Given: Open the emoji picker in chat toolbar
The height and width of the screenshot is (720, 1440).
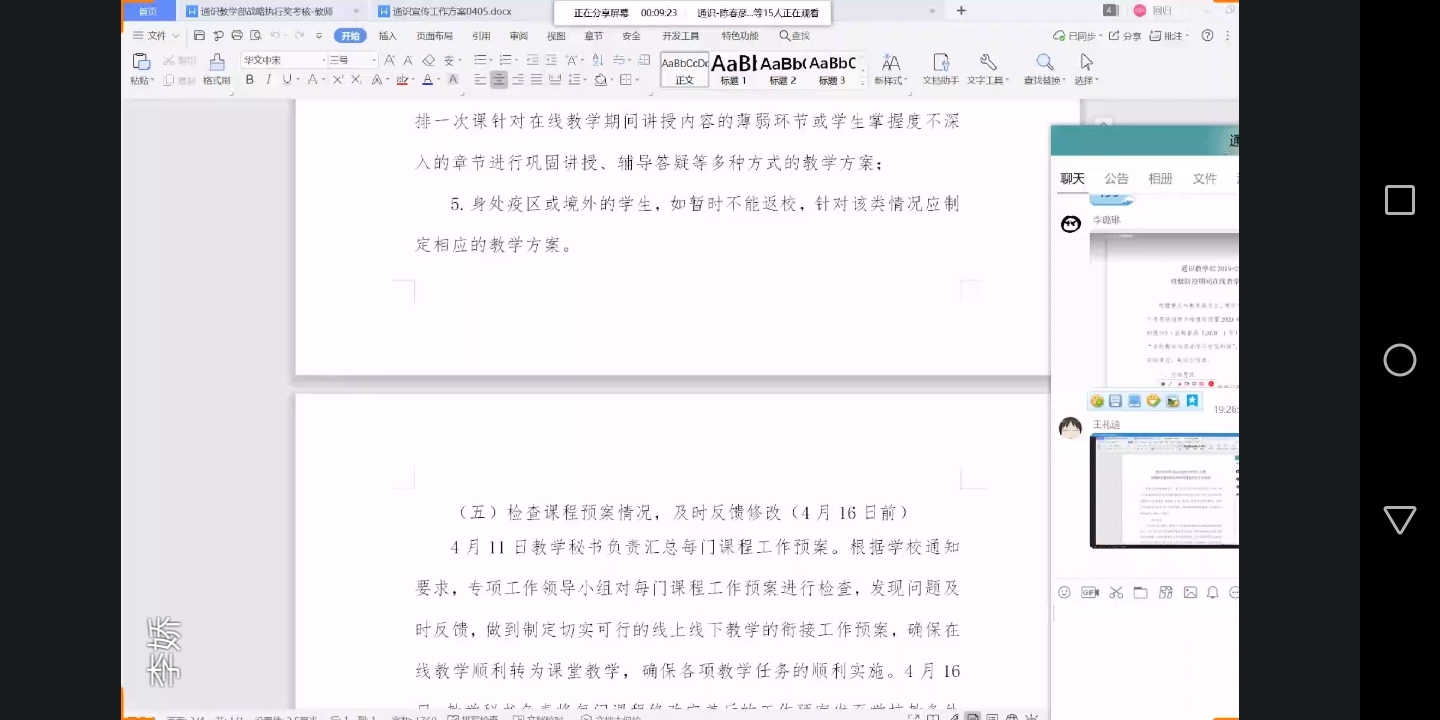Looking at the screenshot, I should tap(1064, 592).
